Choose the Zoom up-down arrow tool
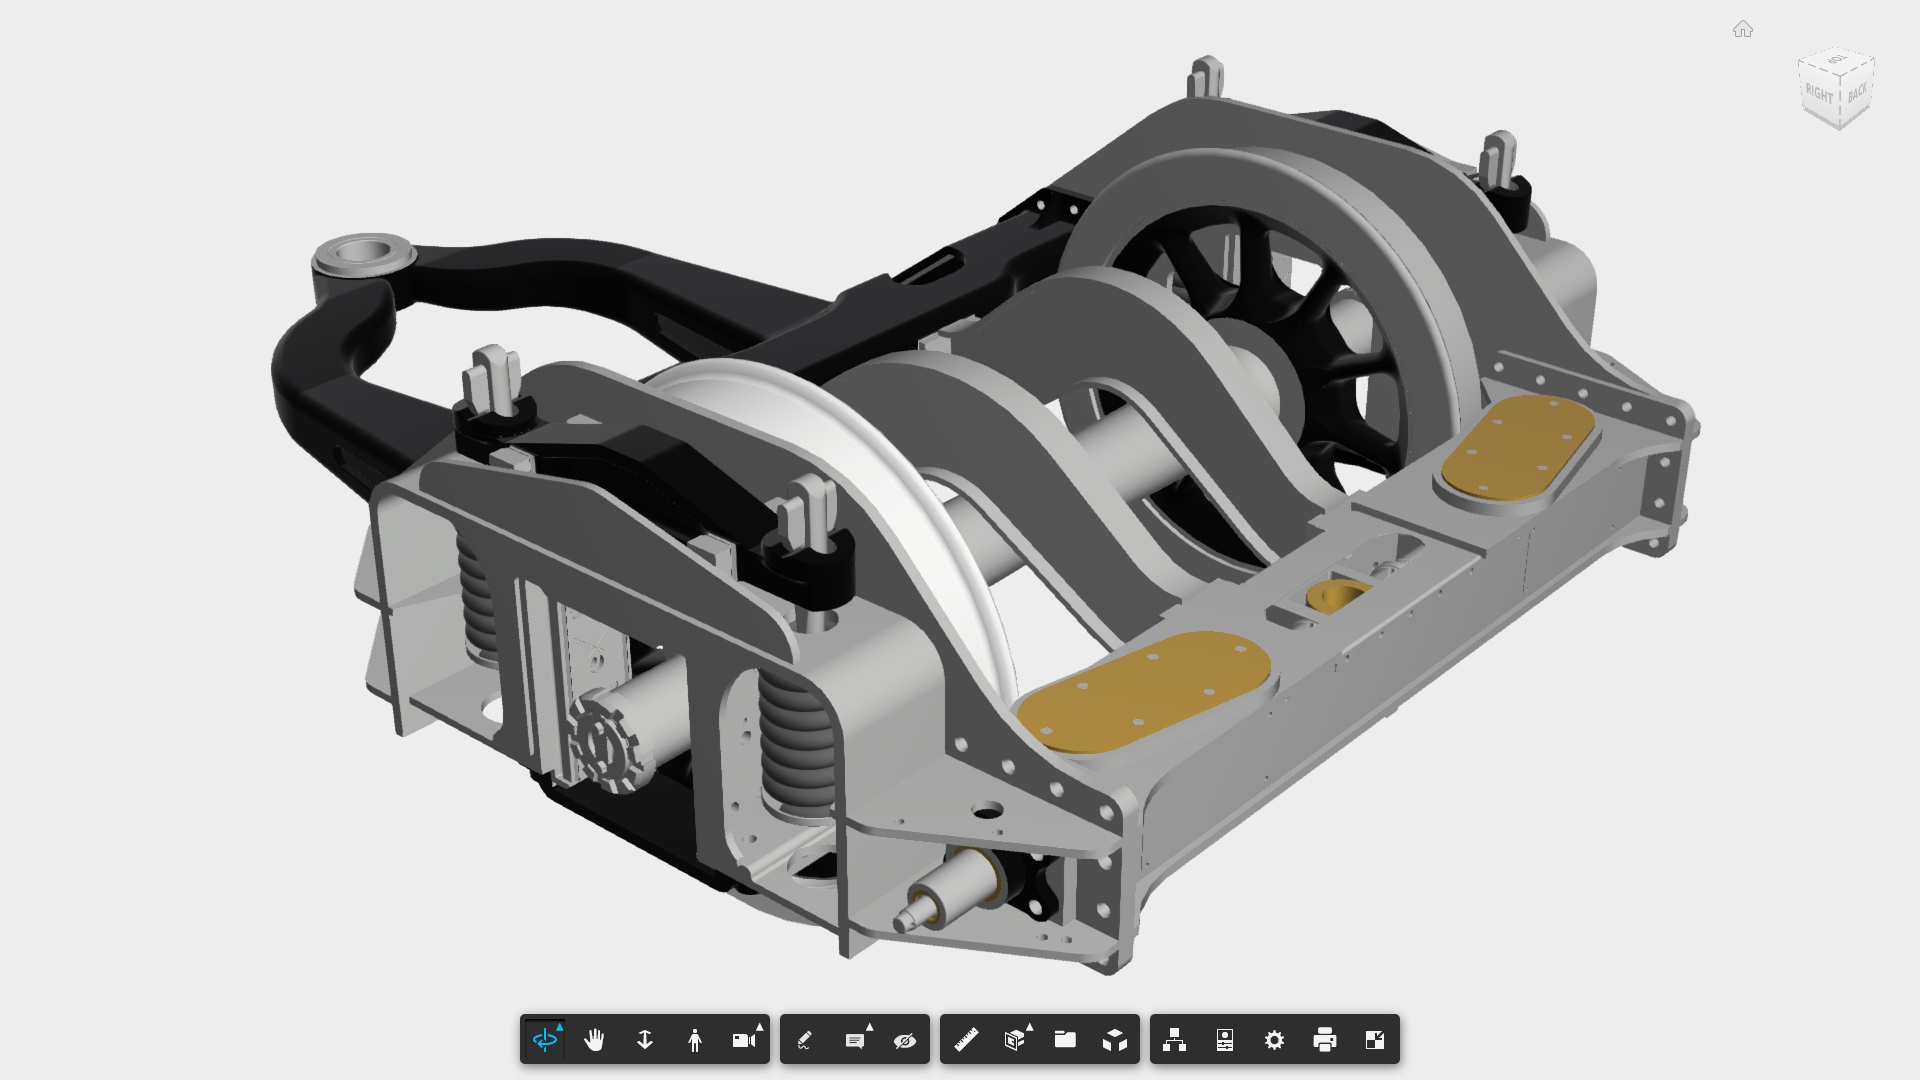Screen dimensions: 1920x1080 [645, 1040]
